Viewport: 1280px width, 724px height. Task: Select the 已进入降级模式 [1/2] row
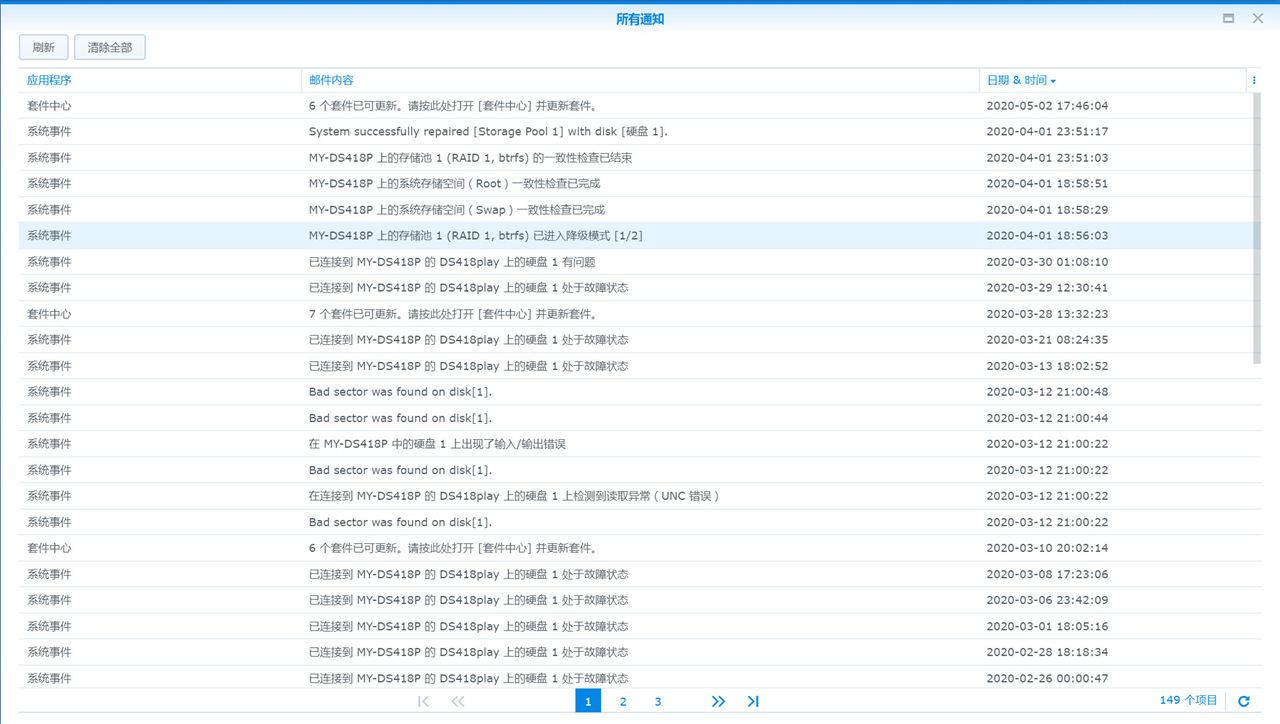pyautogui.click(x=635, y=235)
